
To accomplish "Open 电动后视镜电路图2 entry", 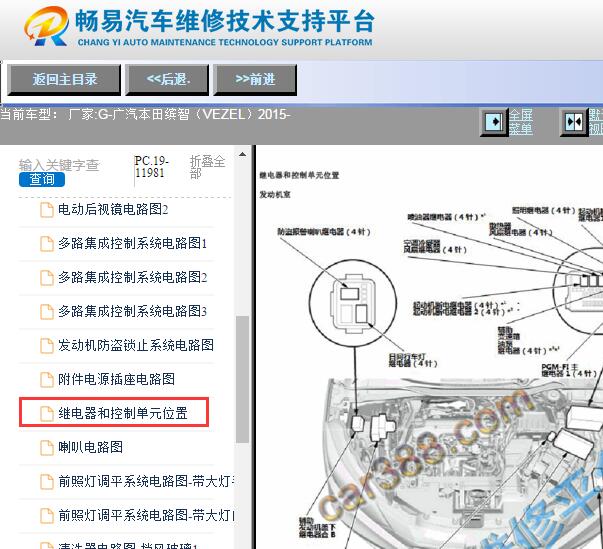I will (113, 210).
